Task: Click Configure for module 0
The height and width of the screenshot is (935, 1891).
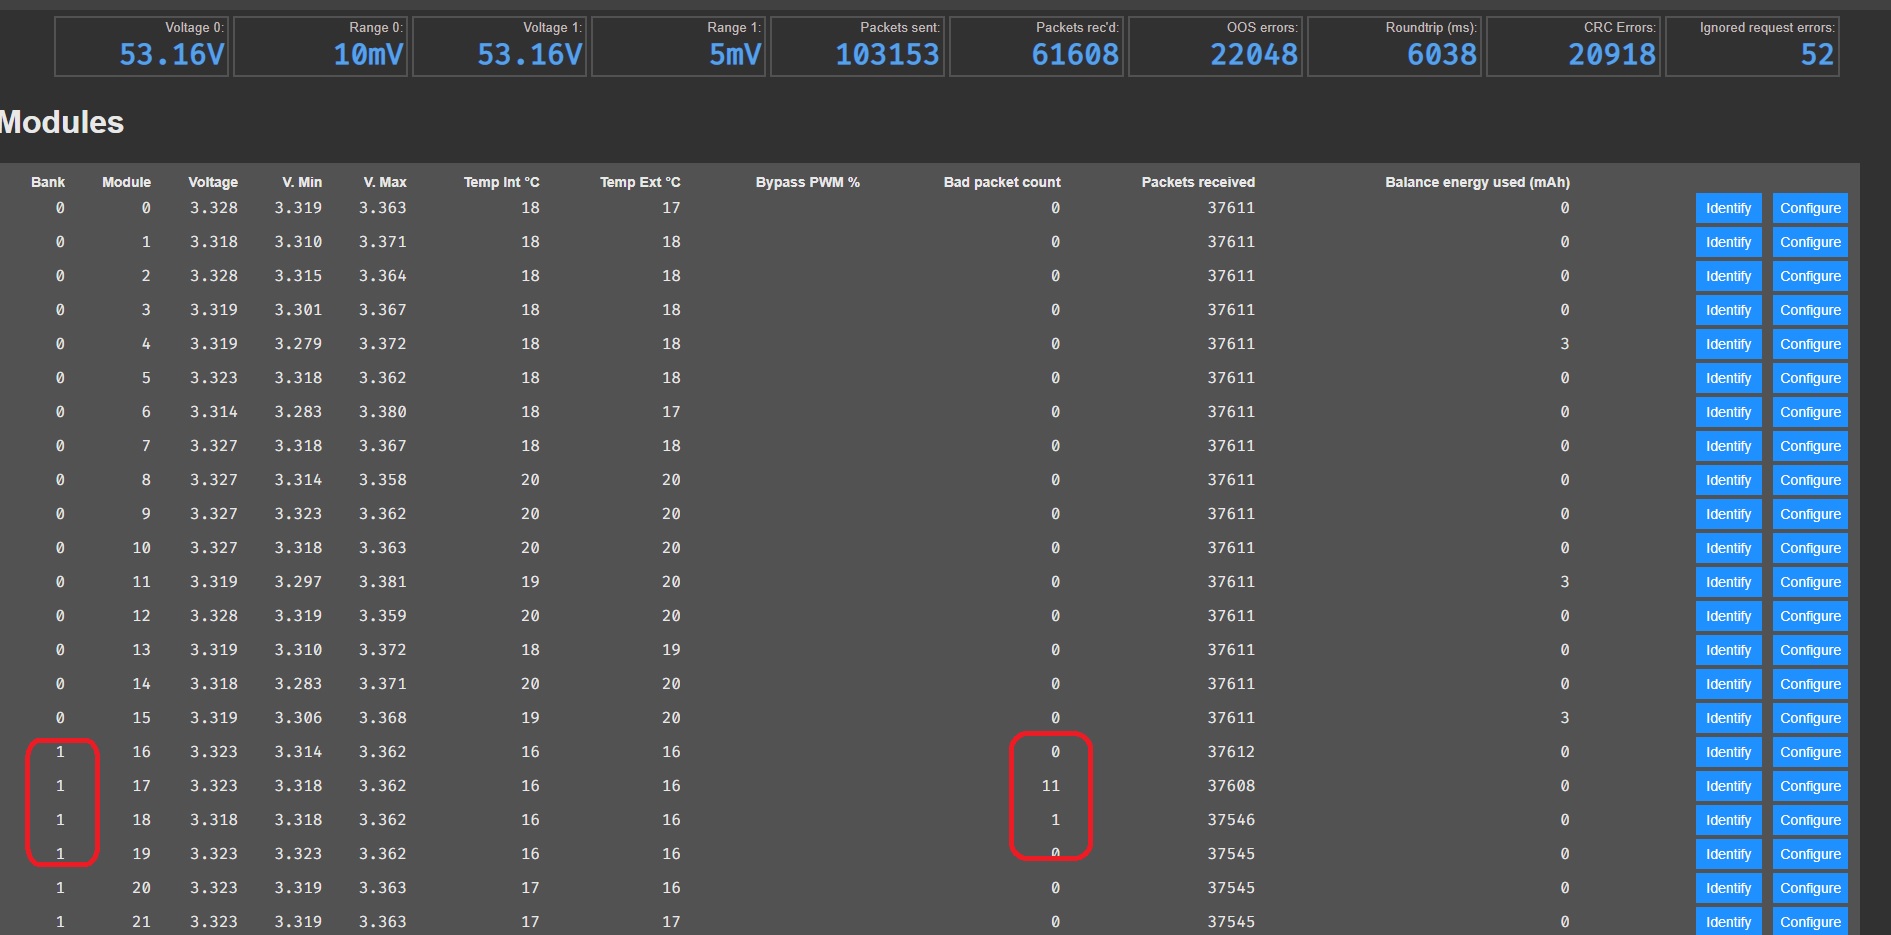Action: pyautogui.click(x=1810, y=208)
